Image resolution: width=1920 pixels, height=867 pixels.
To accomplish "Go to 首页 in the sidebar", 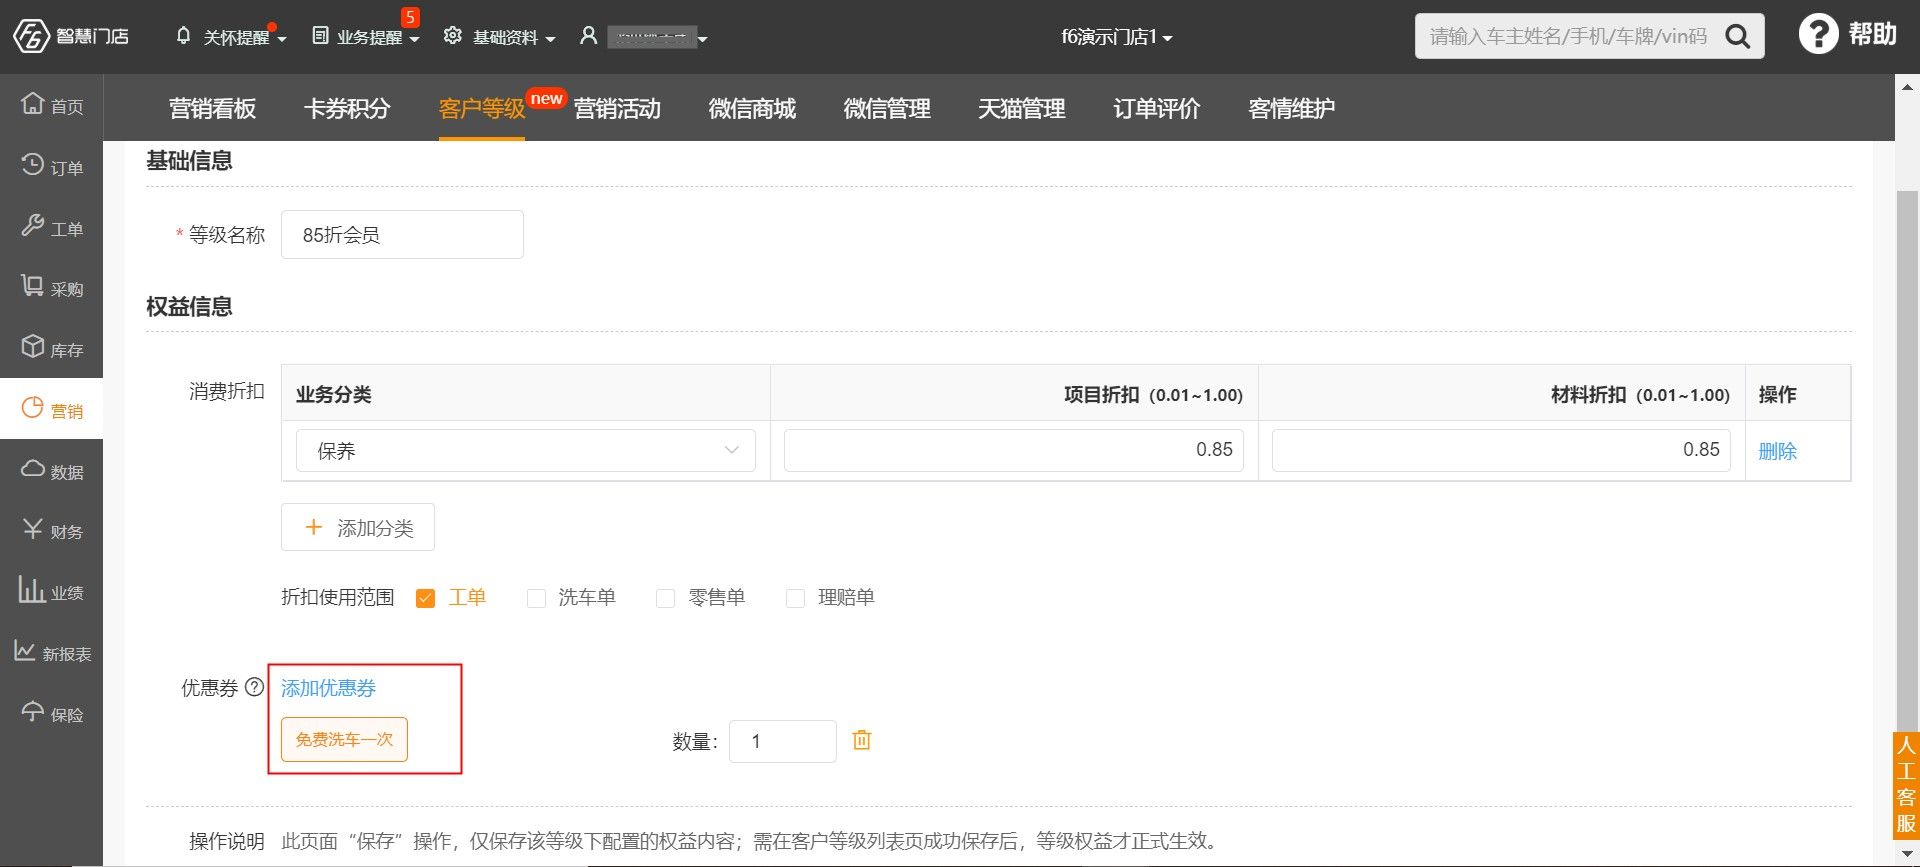I will click(x=52, y=105).
